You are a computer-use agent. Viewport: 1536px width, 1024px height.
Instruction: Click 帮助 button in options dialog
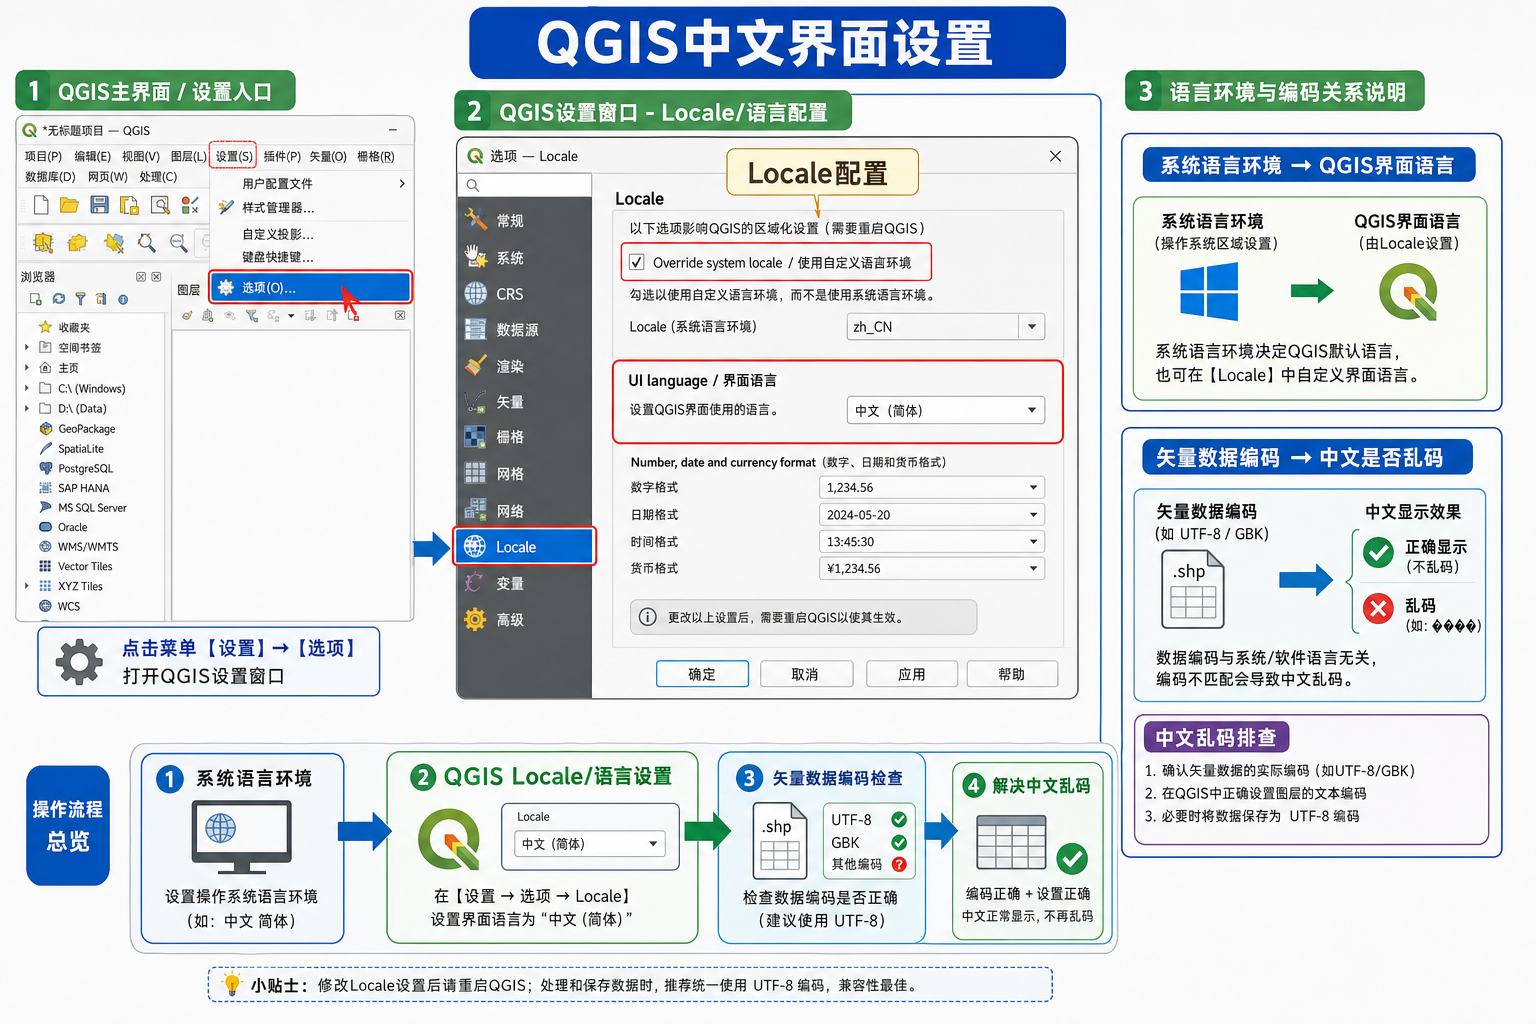(x=1012, y=674)
